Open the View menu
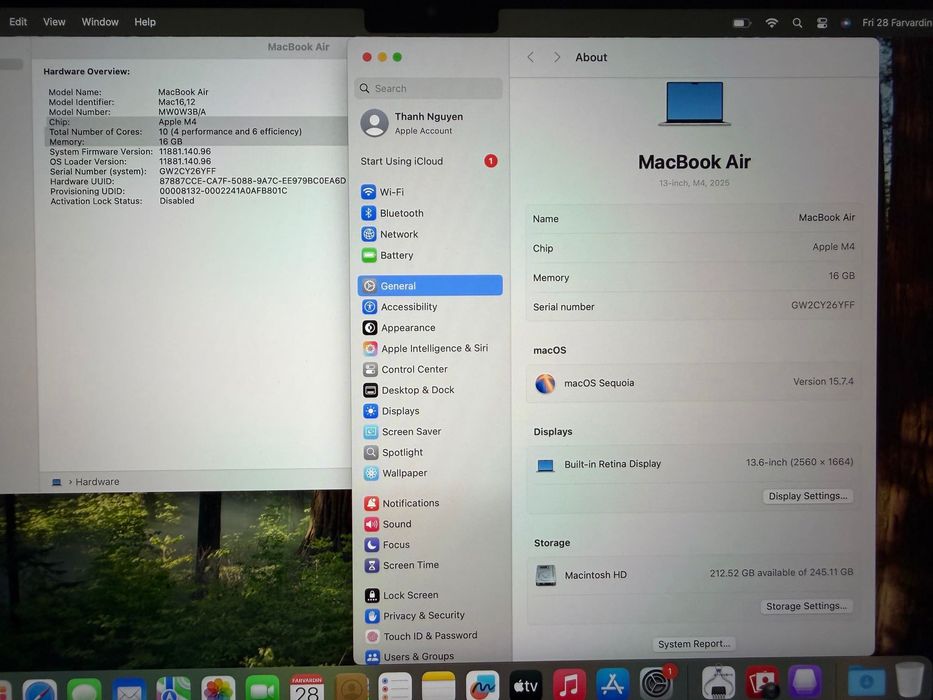The height and width of the screenshot is (700, 933). coord(54,22)
